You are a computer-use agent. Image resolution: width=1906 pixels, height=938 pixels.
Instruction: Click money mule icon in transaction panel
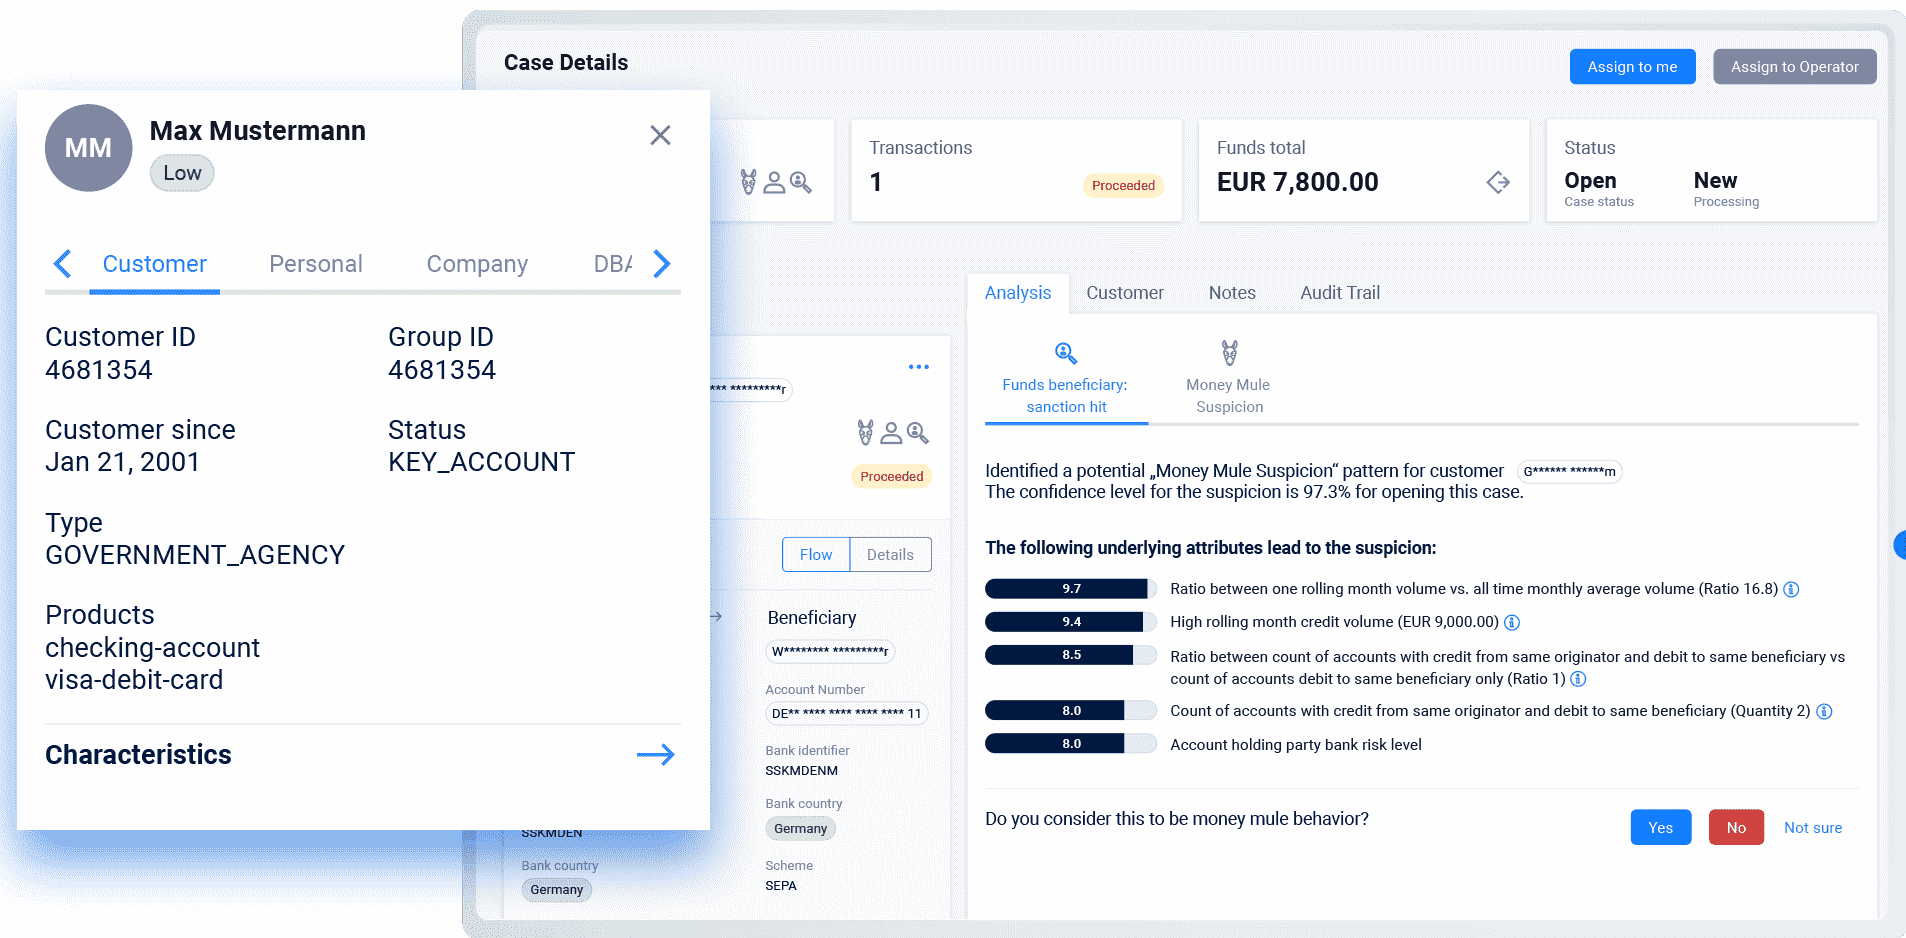coord(865,432)
